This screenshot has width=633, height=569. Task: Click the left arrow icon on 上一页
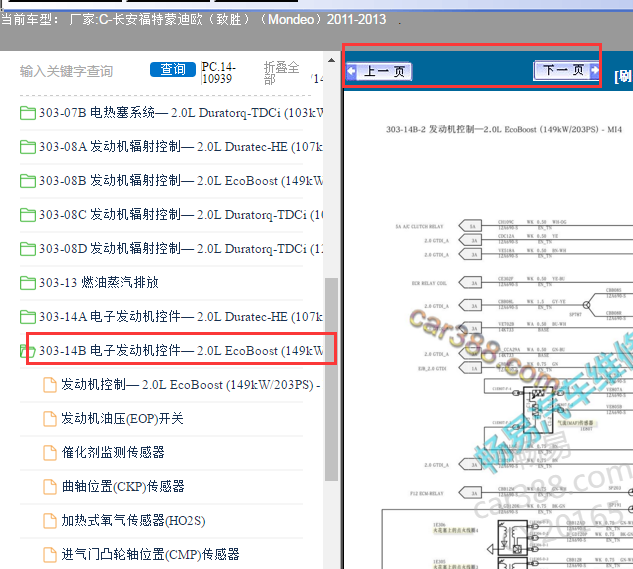351,71
